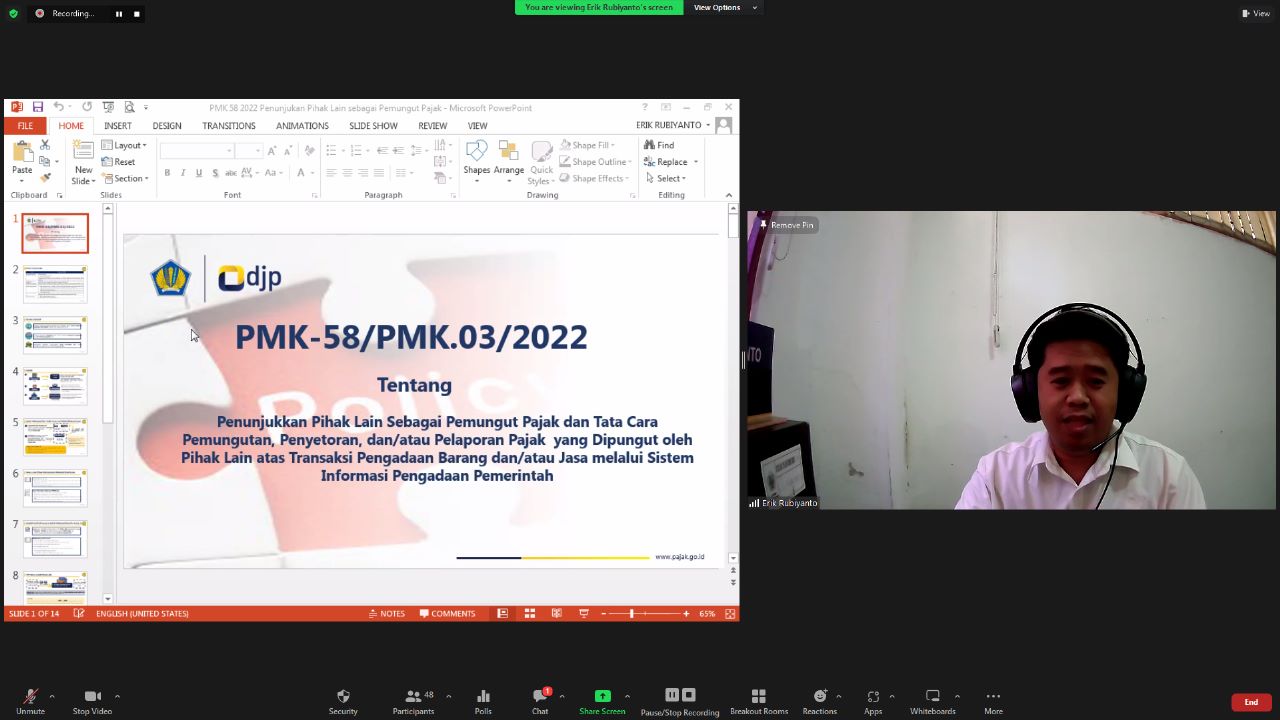Open the Participants list
The height and width of the screenshot is (720, 1280).
click(413, 701)
